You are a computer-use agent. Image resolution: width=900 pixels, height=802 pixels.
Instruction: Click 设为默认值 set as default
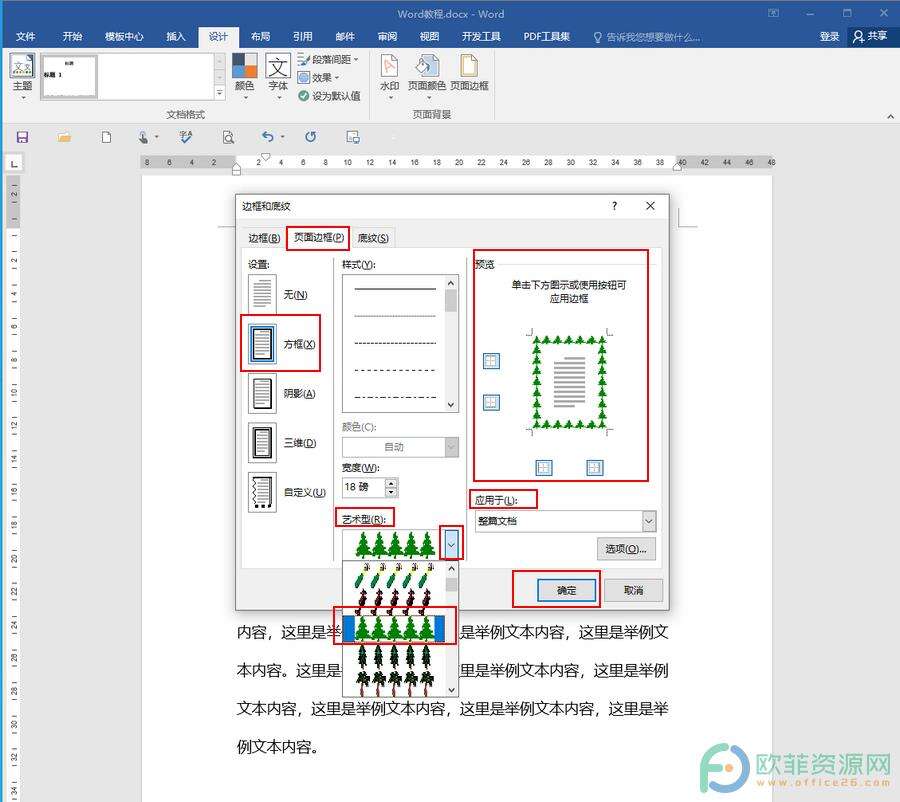click(x=329, y=96)
